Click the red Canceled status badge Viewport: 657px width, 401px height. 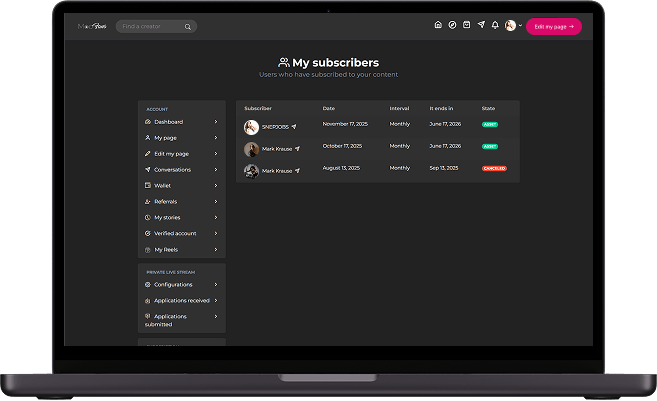point(494,168)
